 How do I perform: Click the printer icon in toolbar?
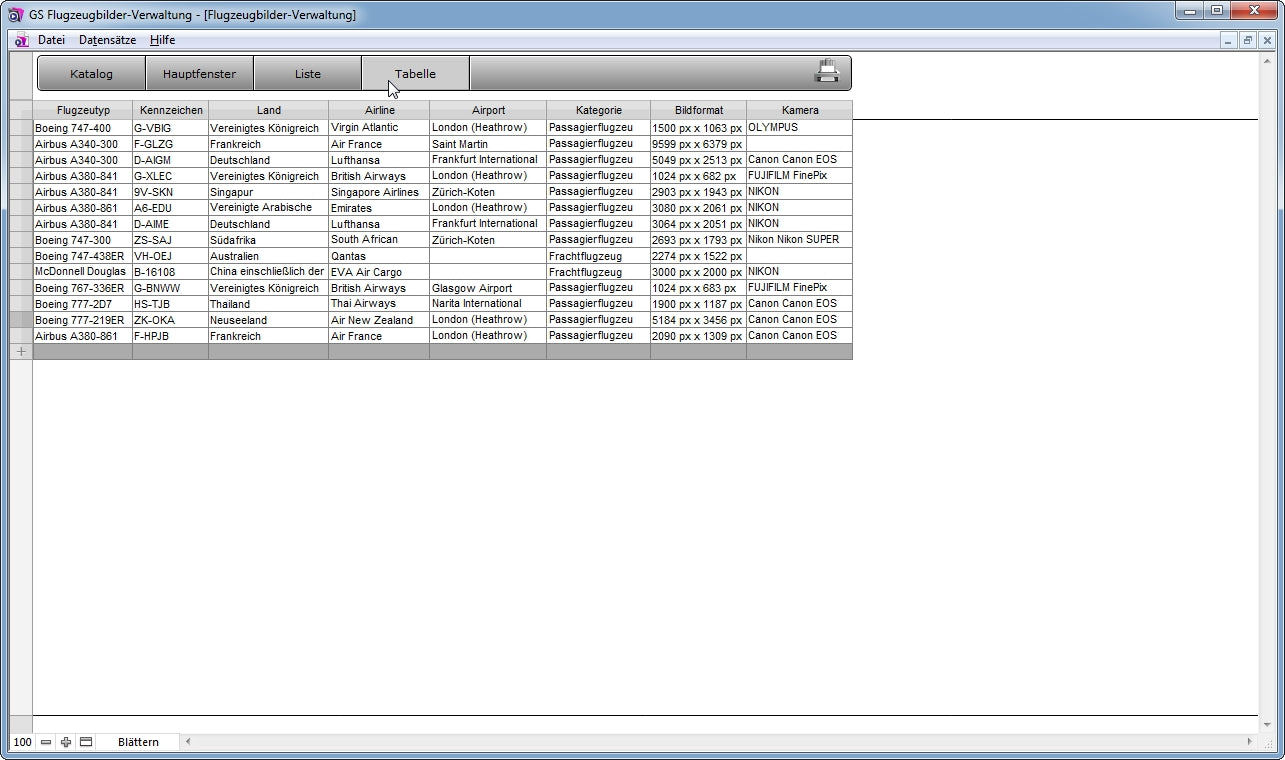point(827,72)
